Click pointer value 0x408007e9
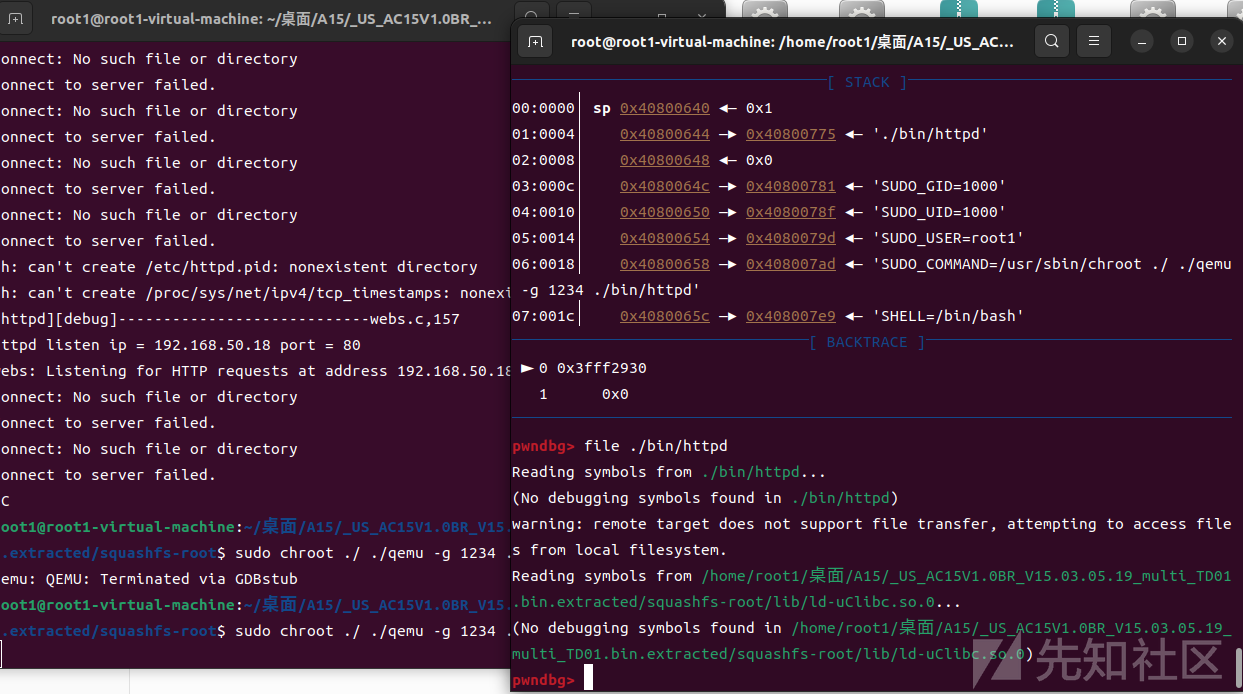This screenshot has height=694, width=1243. coord(790,316)
